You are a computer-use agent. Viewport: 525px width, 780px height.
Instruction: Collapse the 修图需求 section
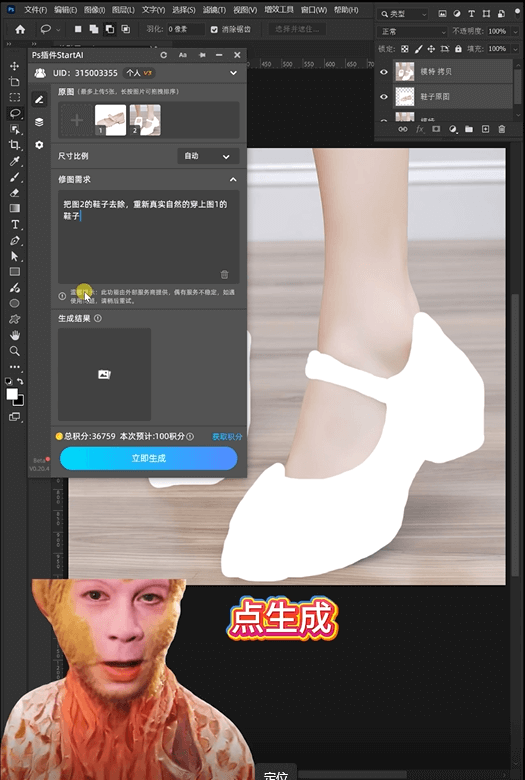pyautogui.click(x=233, y=180)
